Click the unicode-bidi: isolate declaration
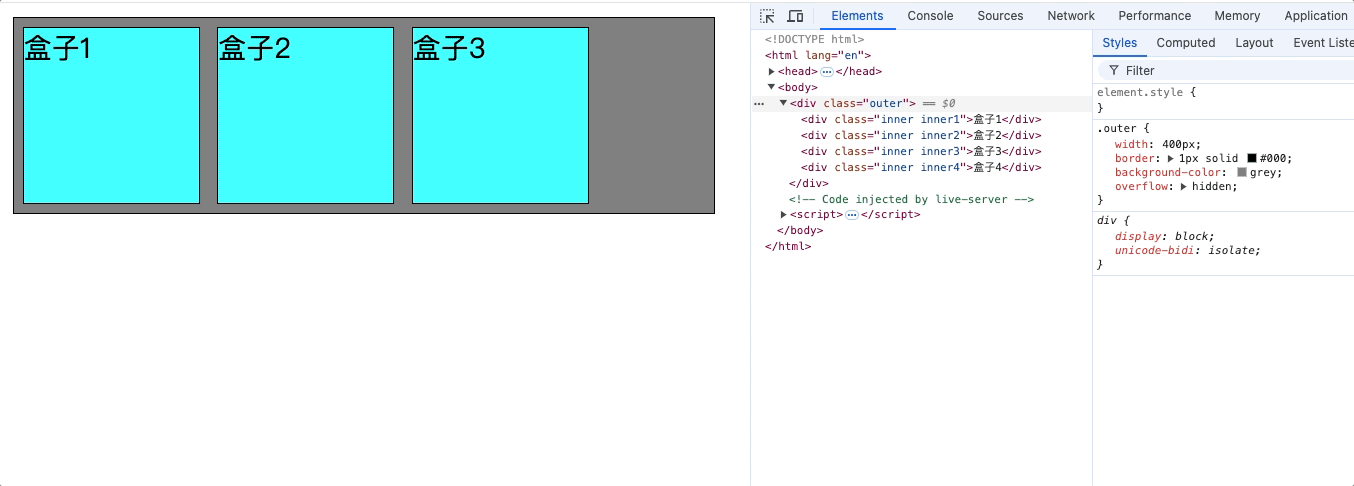 coord(1188,251)
